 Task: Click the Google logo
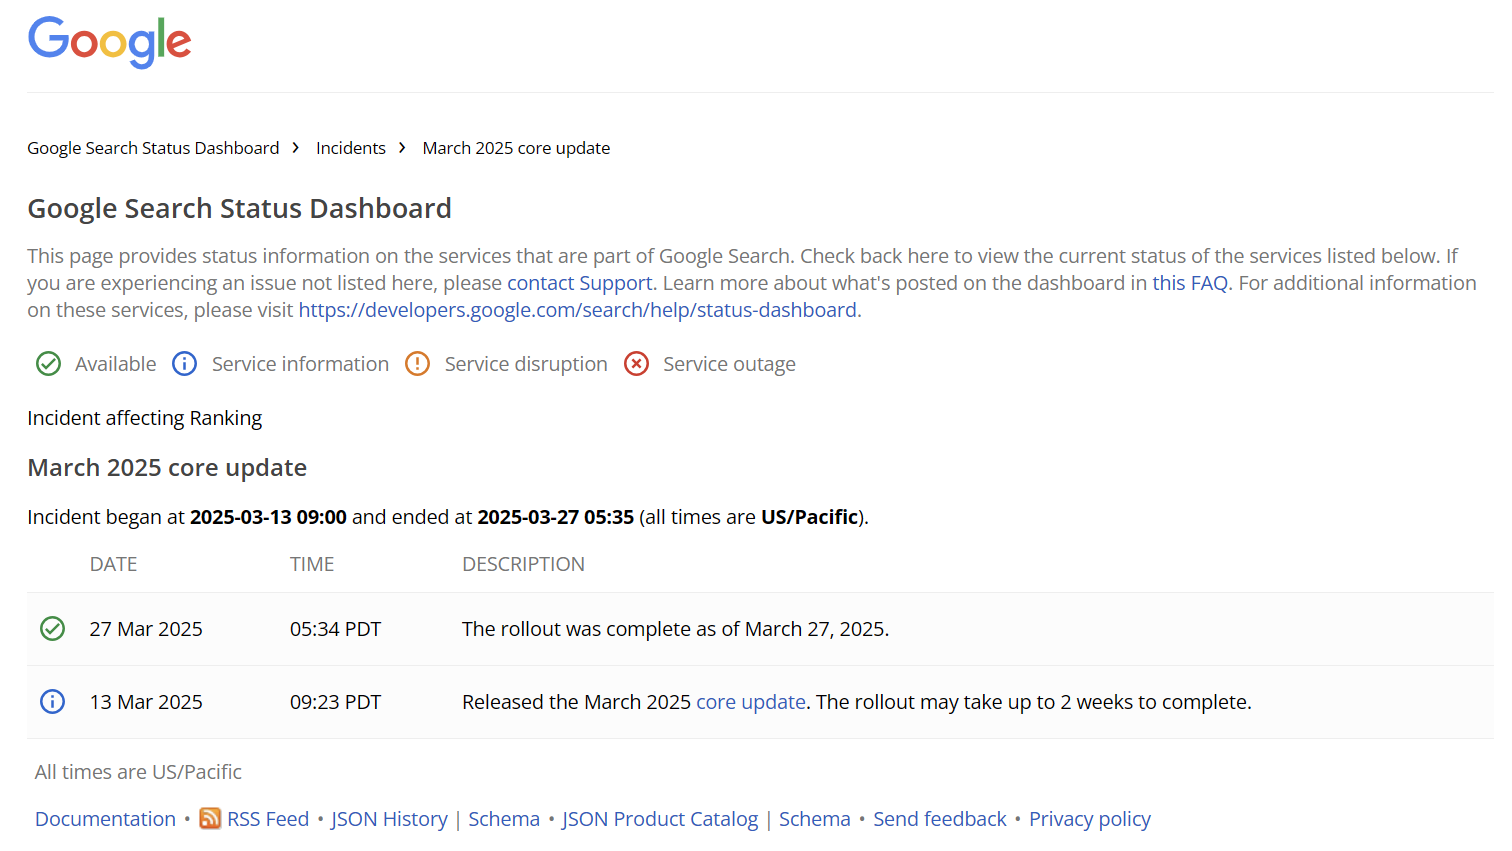coord(110,42)
